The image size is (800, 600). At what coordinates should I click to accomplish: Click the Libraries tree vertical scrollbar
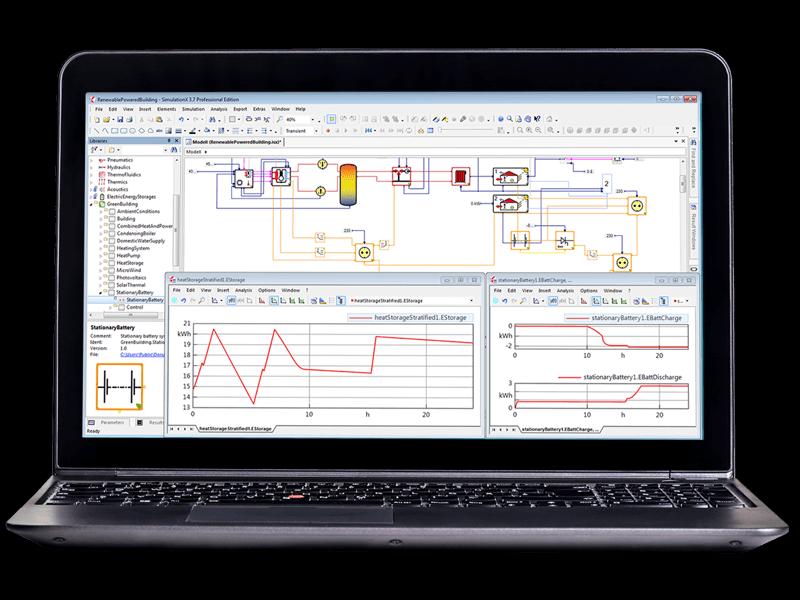tap(177, 230)
